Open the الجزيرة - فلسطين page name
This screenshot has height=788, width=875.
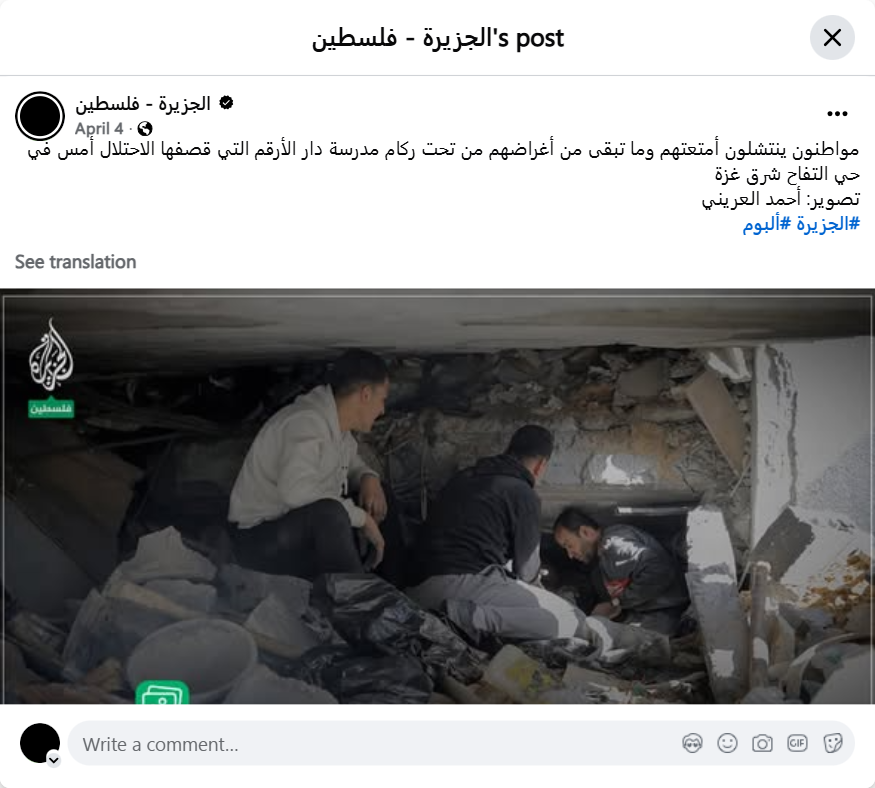[x=143, y=104]
